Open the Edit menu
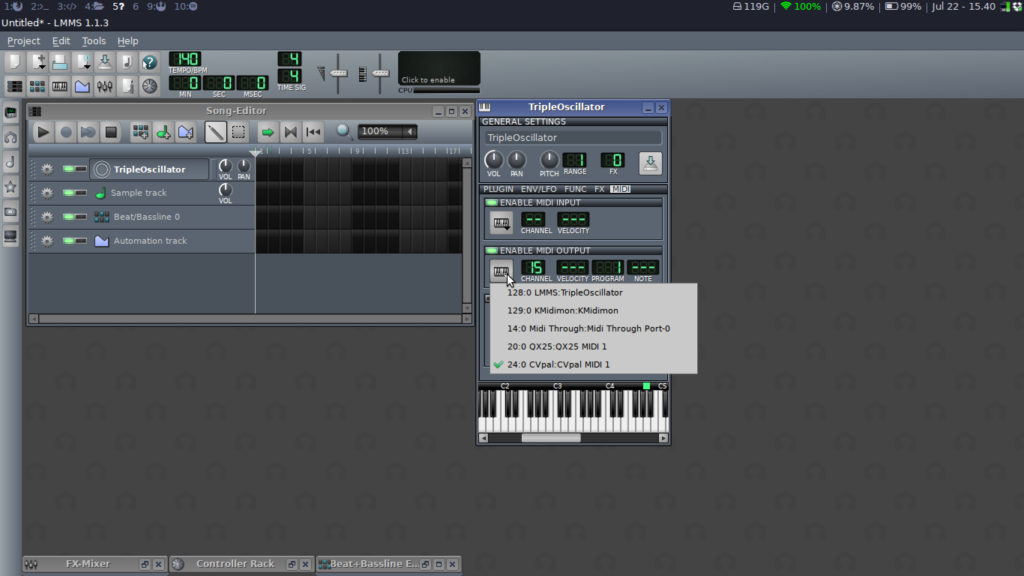This screenshot has width=1024, height=576. pos(61,41)
